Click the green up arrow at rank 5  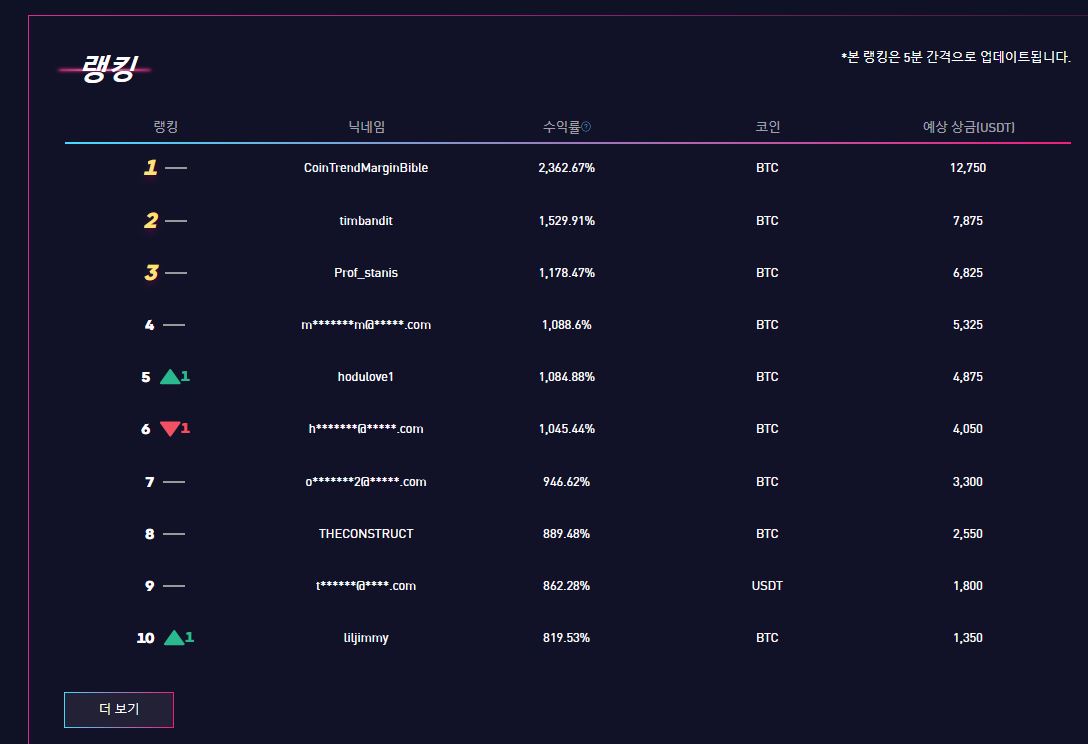170,377
